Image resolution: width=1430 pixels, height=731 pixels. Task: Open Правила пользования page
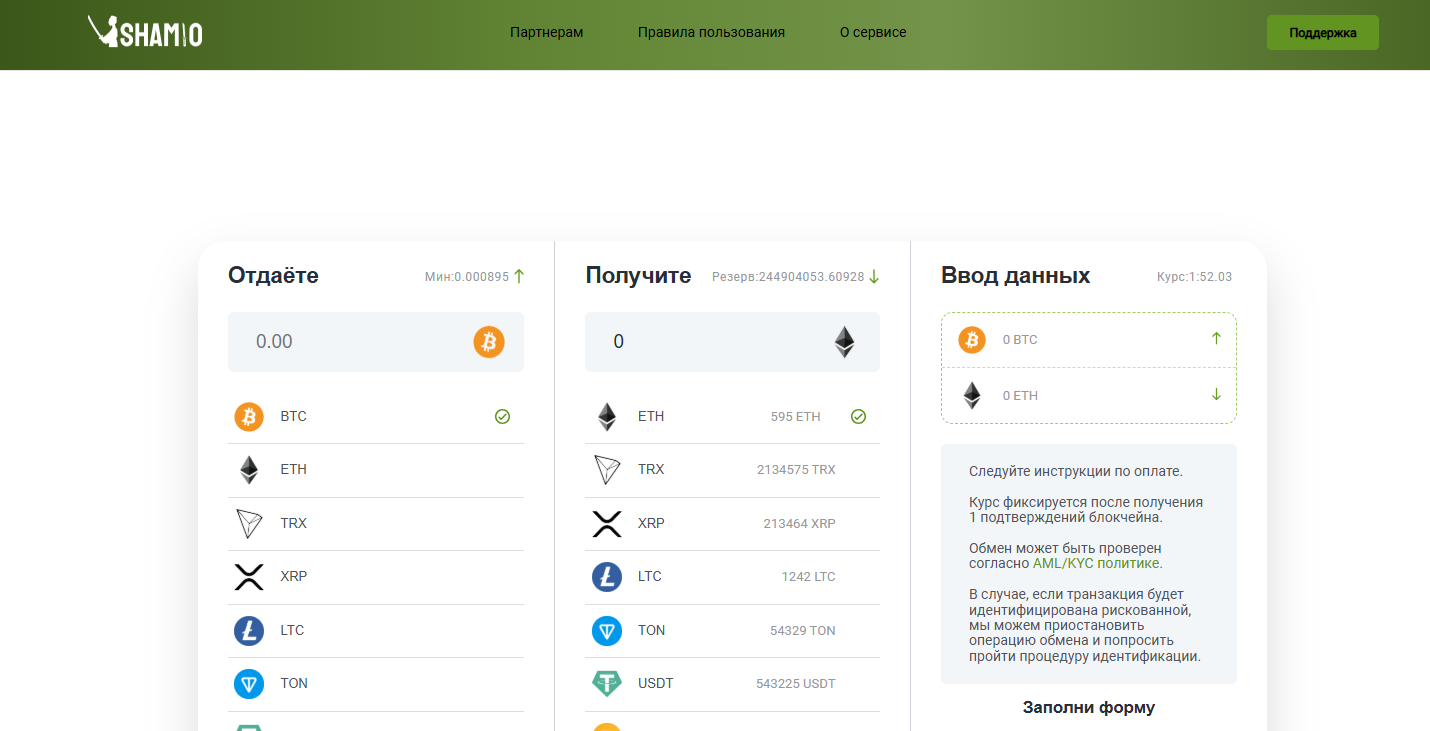tap(711, 32)
